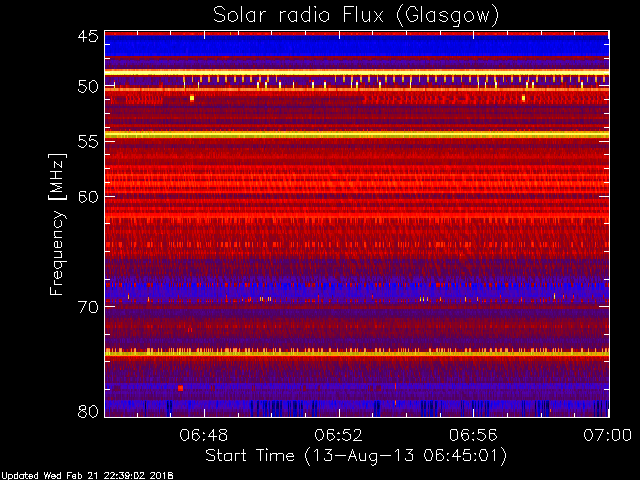Click the bright yellow-white band near 49 MHz
The image size is (640, 480).
click(357, 73)
